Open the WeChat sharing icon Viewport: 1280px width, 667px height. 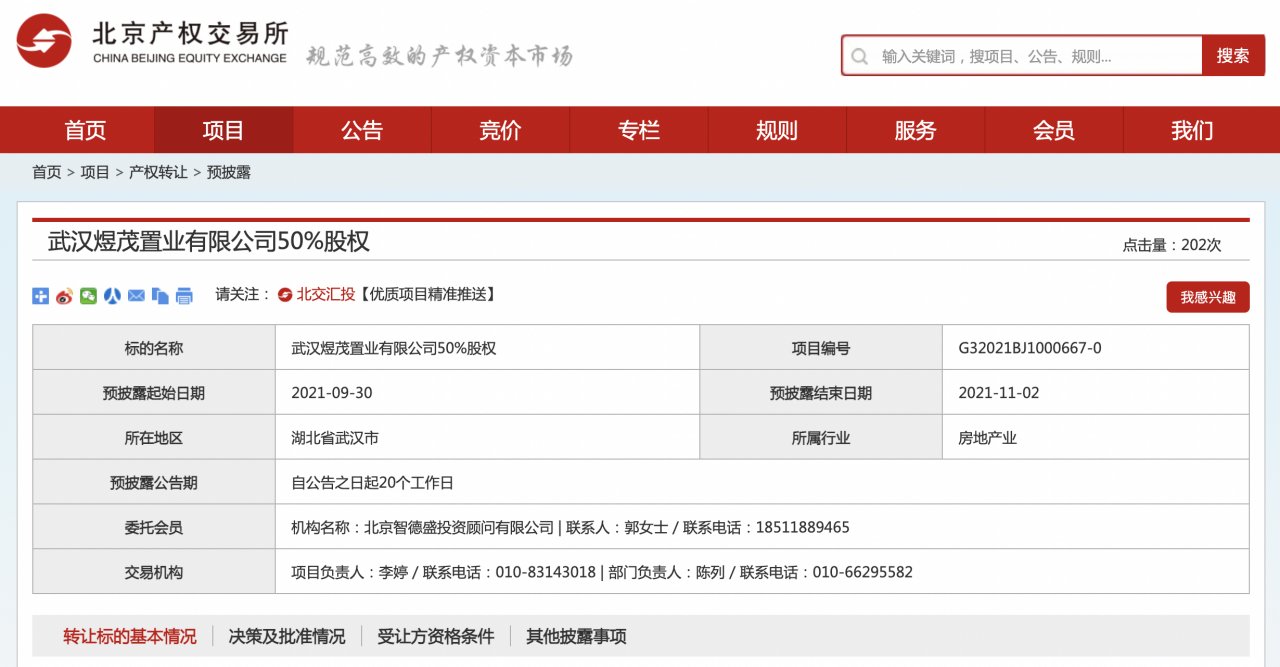88,295
